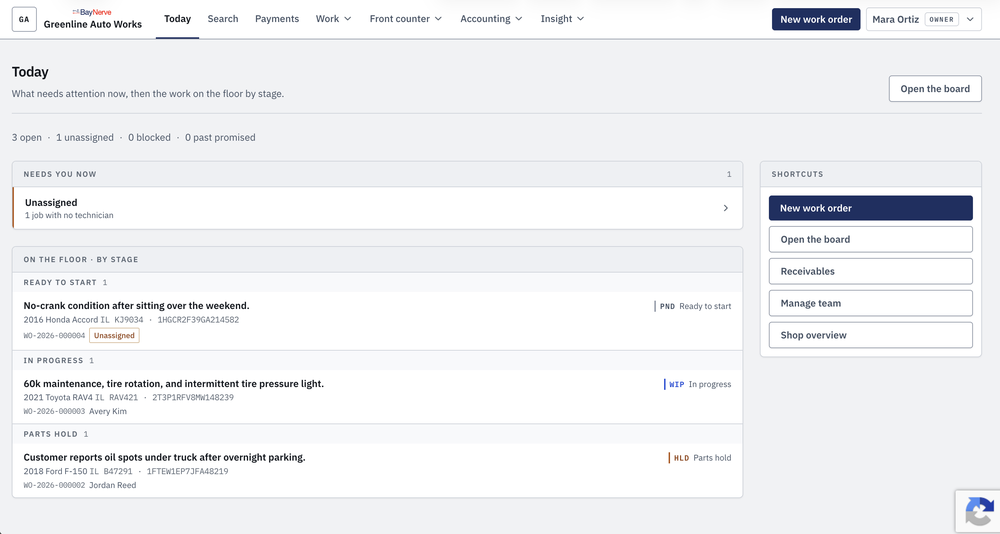Open the oil spots under truck work order

tap(378, 471)
